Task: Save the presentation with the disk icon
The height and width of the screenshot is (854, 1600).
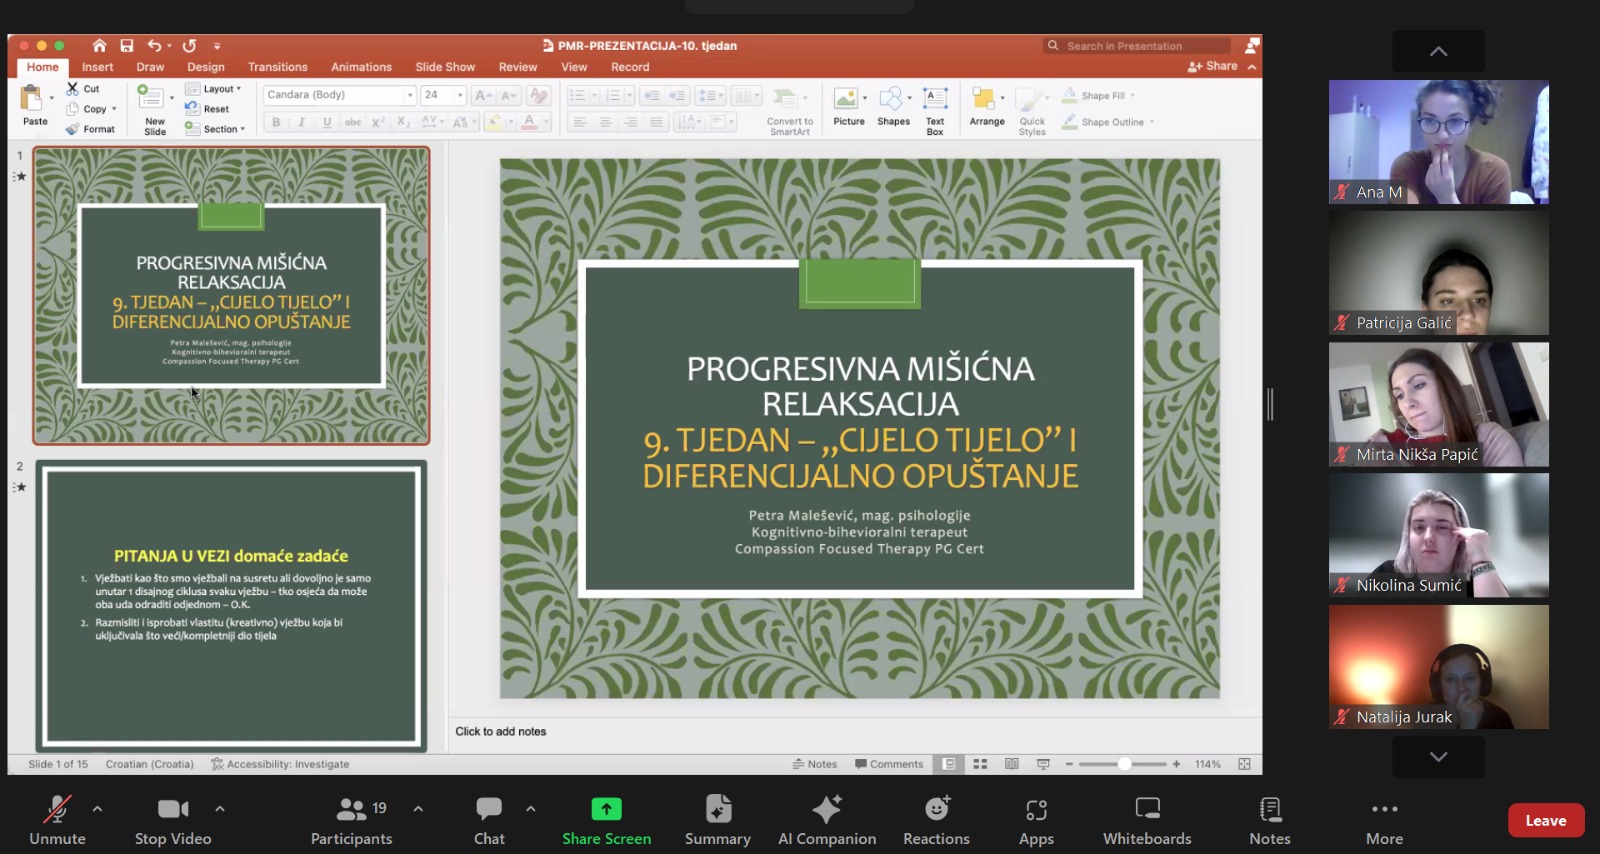Action: coord(127,45)
